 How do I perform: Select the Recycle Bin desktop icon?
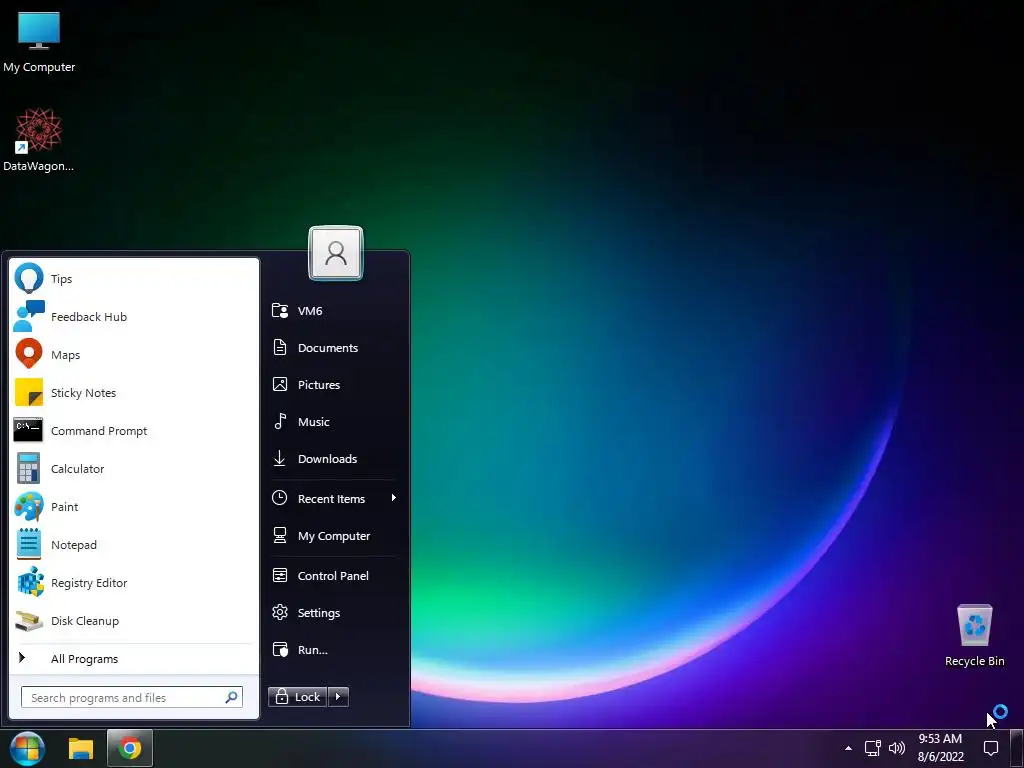point(974,635)
